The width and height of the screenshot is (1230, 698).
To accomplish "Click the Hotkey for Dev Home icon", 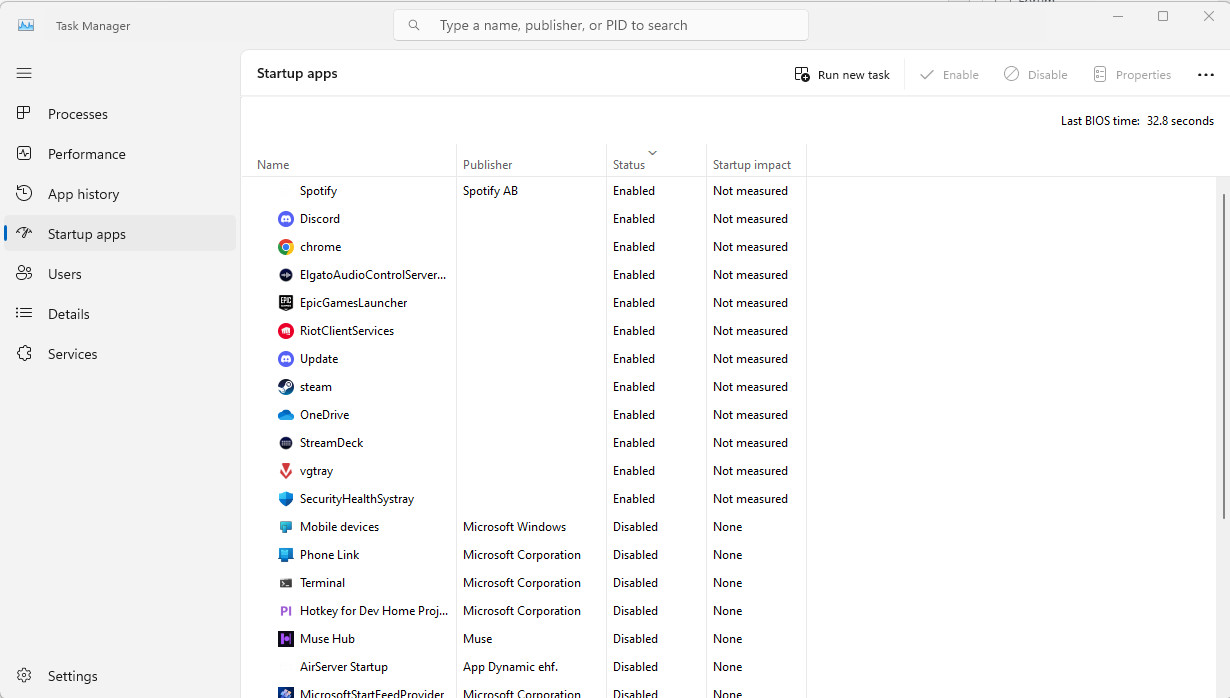I will pyautogui.click(x=286, y=611).
